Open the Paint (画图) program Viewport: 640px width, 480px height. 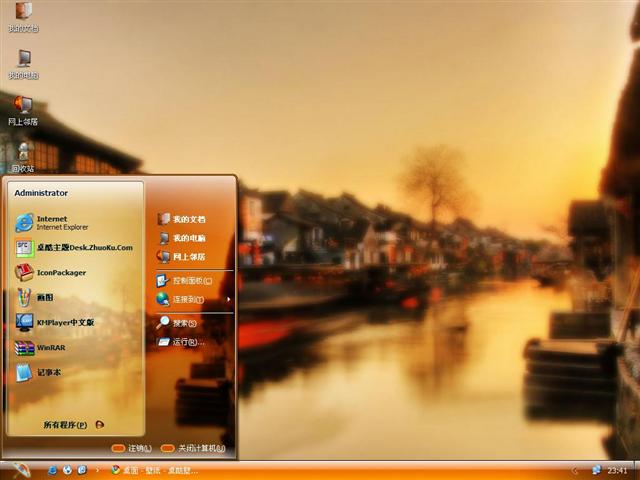45,297
